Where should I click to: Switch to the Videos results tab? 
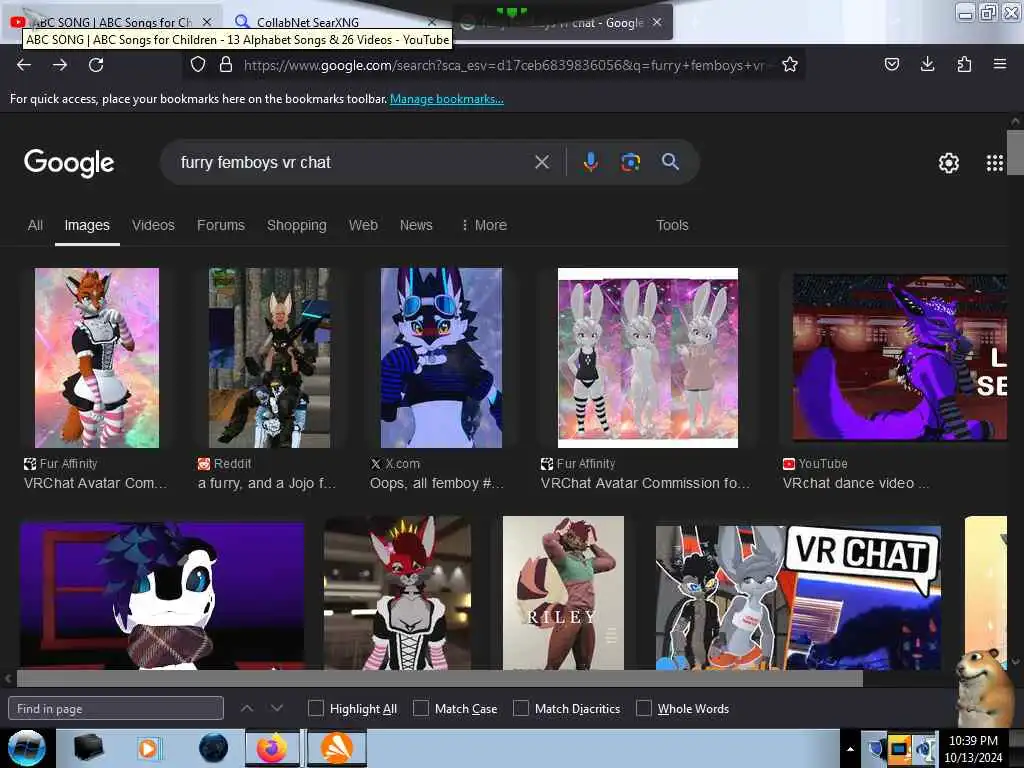pos(153,225)
